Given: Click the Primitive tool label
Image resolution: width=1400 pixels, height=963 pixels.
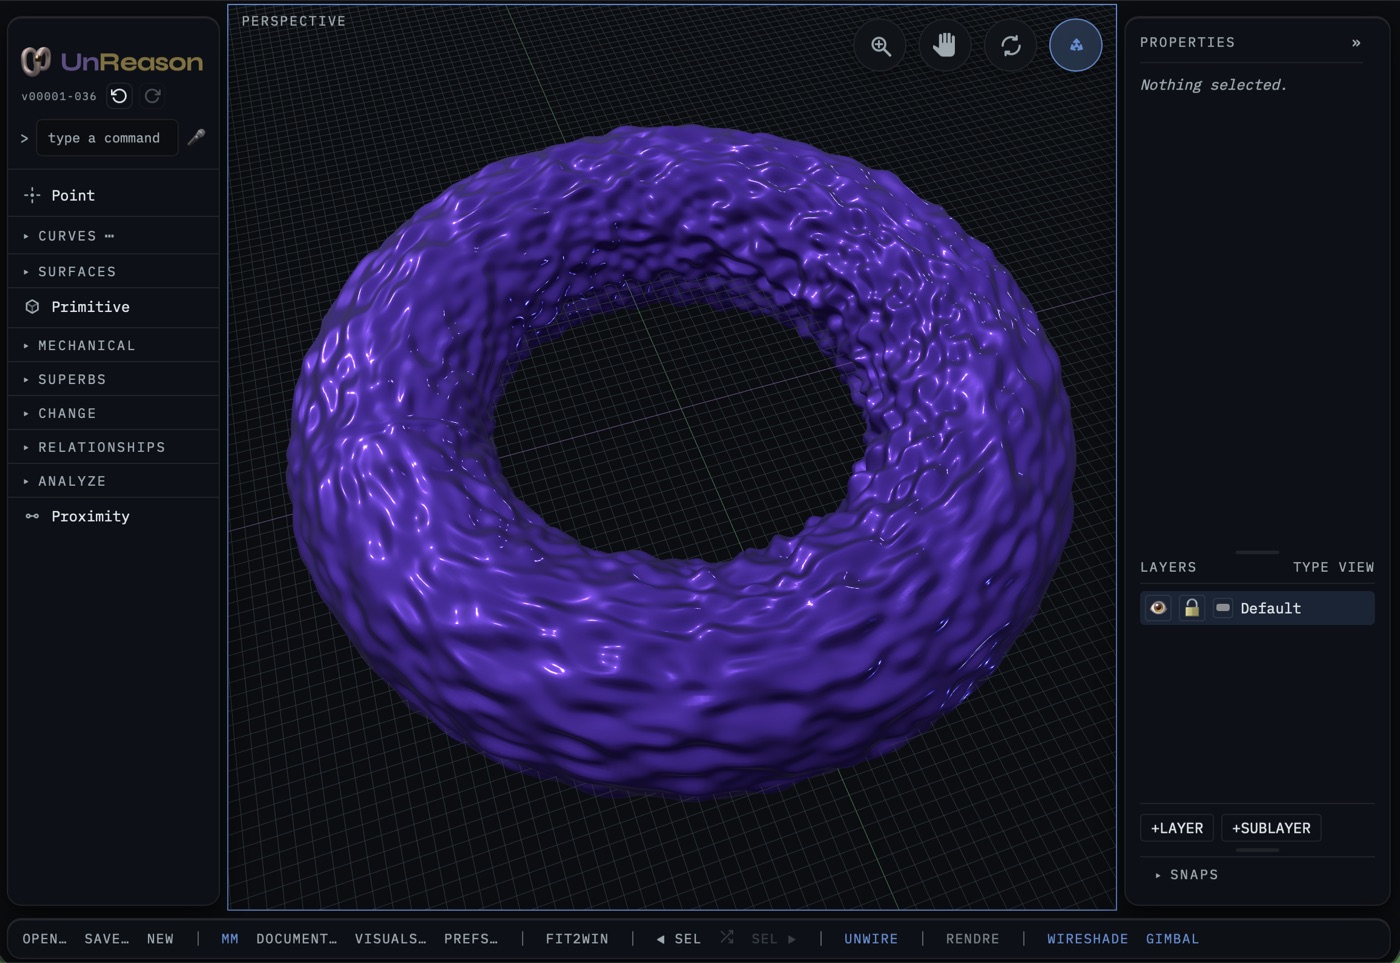Looking at the screenshot, I should tap(90, 307).
